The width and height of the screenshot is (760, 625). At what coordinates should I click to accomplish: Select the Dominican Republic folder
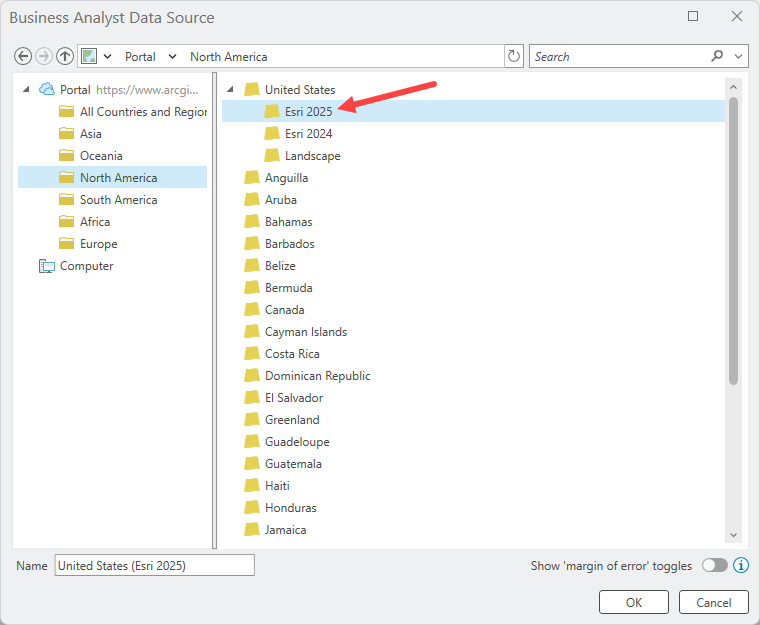(x=307, y=376)
